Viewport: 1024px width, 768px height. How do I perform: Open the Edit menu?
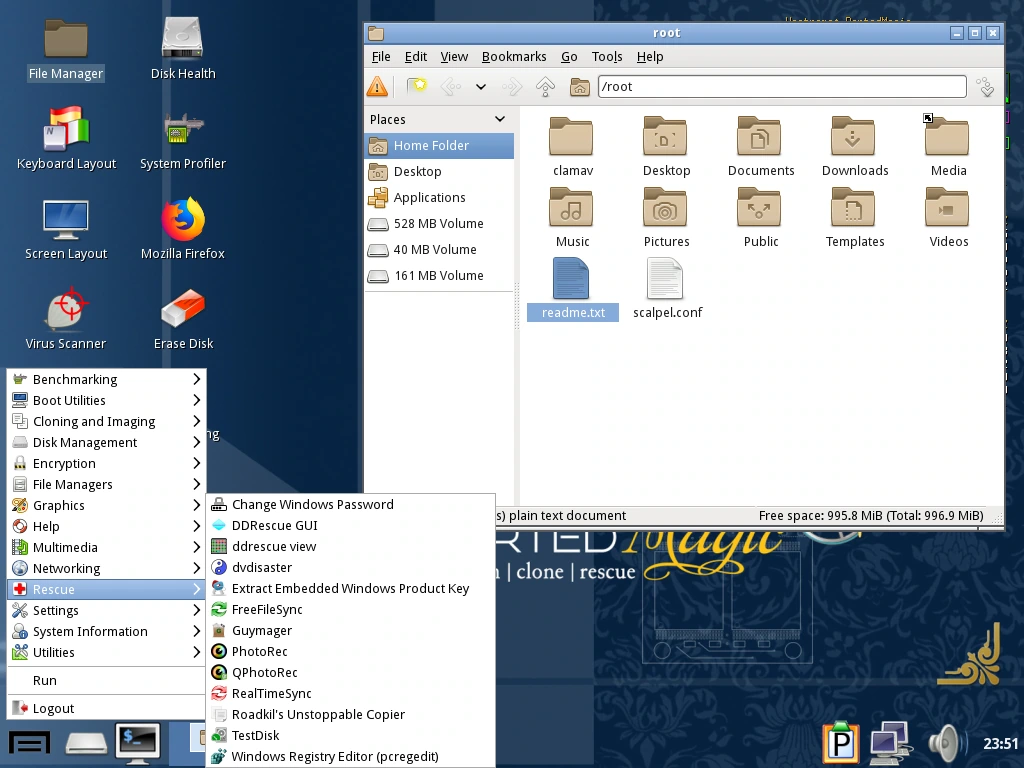pos(415,57)
